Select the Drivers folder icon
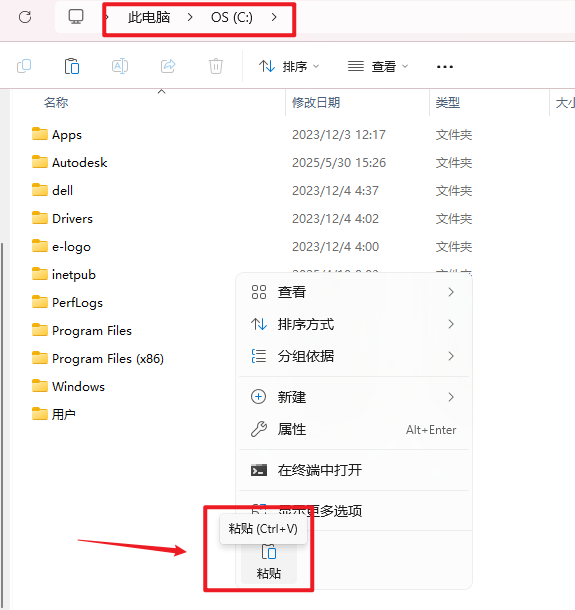 pos(40,217)
